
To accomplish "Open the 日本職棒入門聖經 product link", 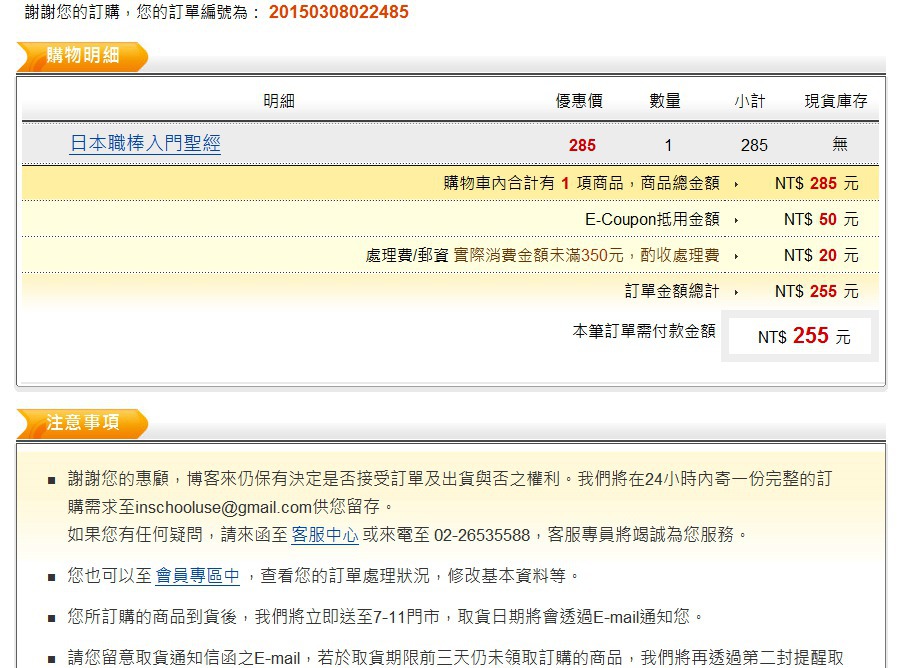I will point(145,143).
